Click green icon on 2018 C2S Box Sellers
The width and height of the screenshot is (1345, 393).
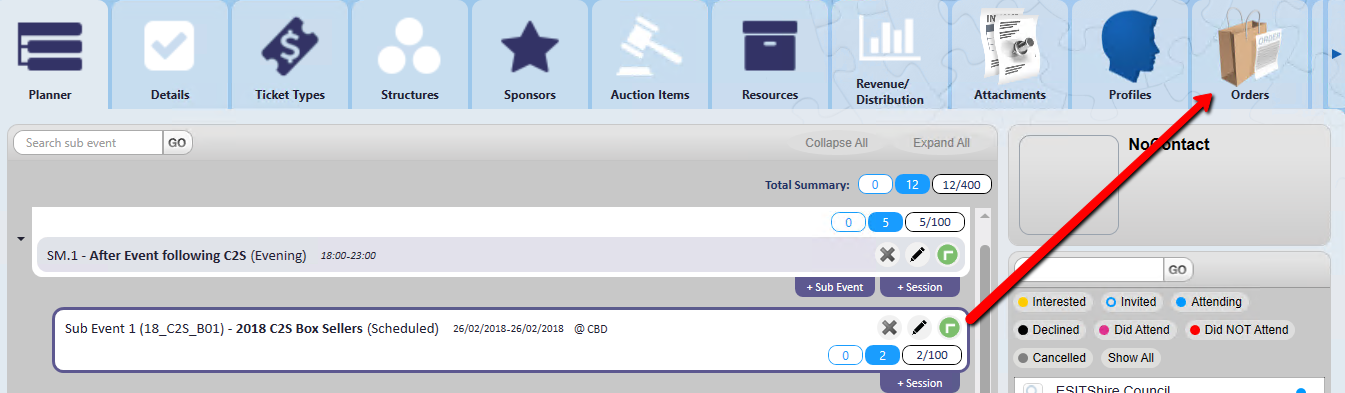pyautogui.click(x=948, y=328)
